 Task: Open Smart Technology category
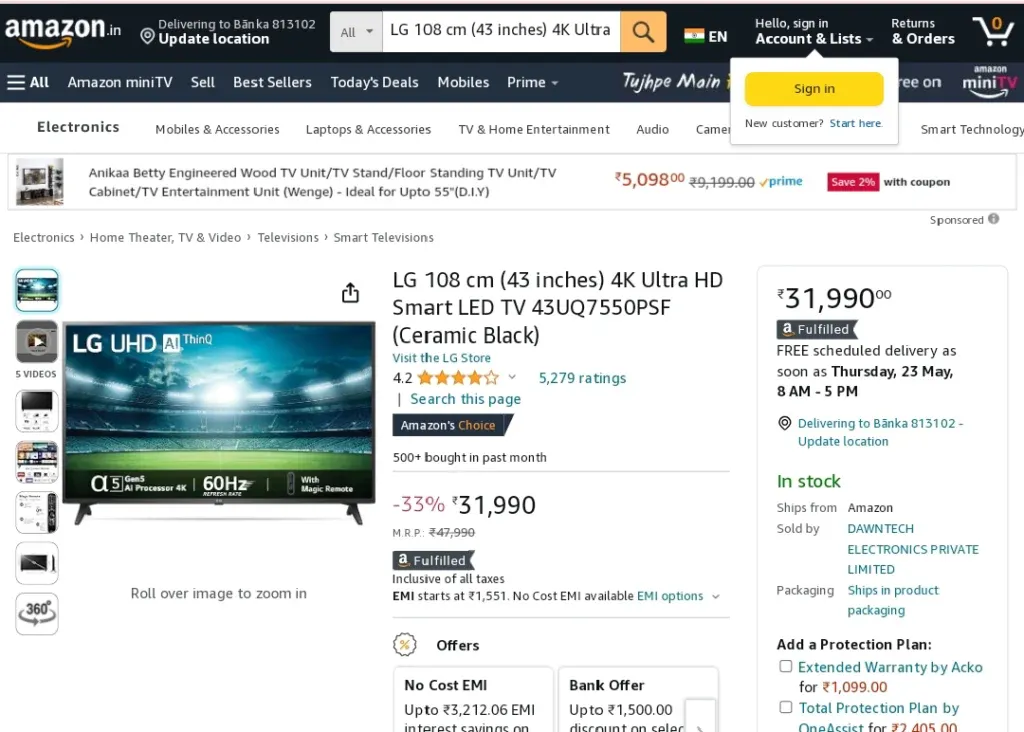972,129
